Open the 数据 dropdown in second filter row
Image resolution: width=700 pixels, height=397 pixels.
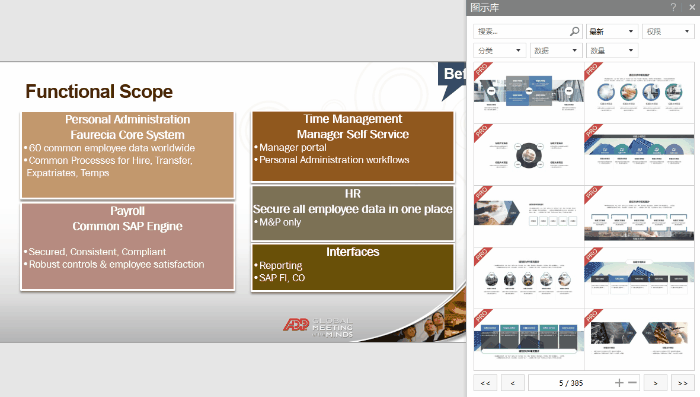click(556, 50)
